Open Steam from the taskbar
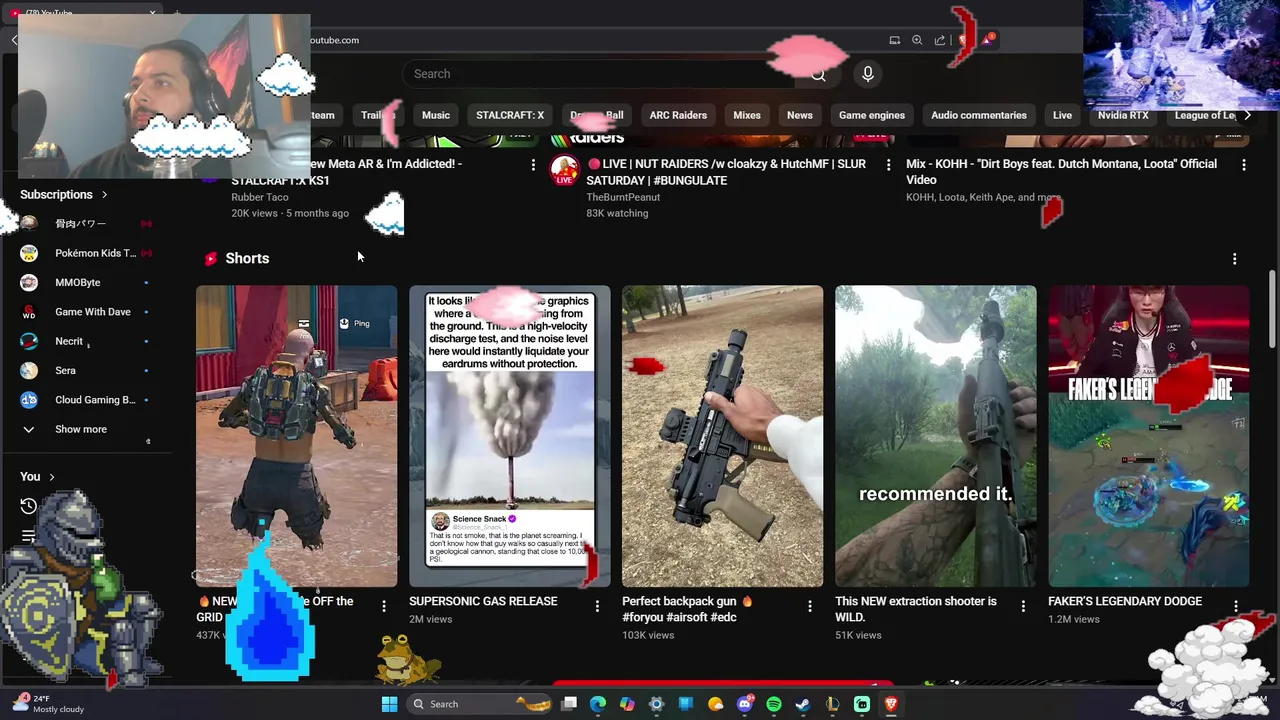This screenshot has height=720, width=1280. tap(803, 704)
